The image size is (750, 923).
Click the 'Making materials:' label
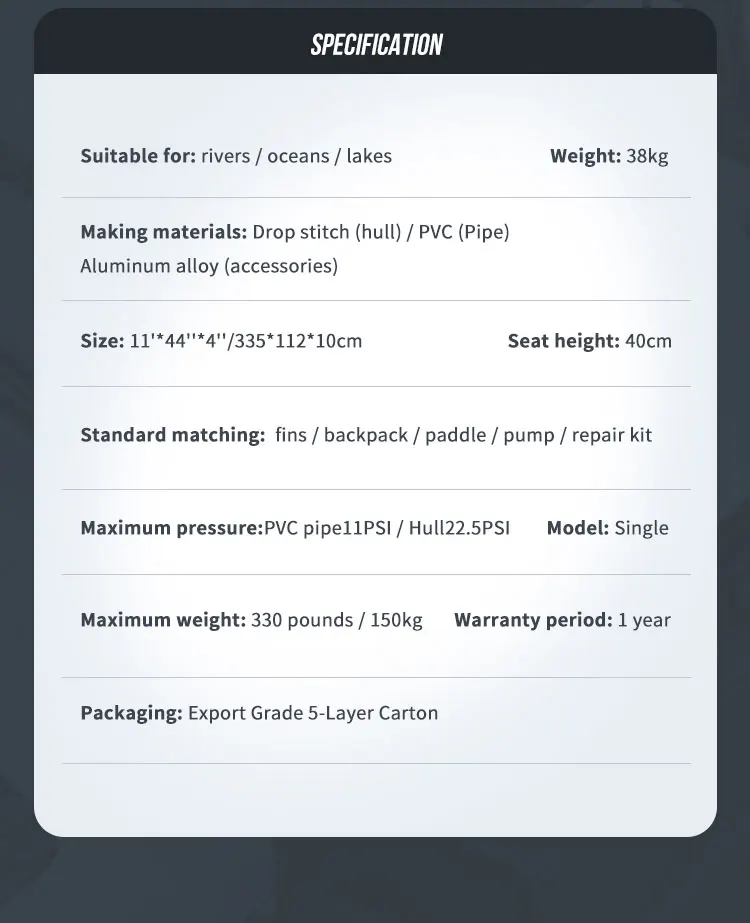click(163, 232)
